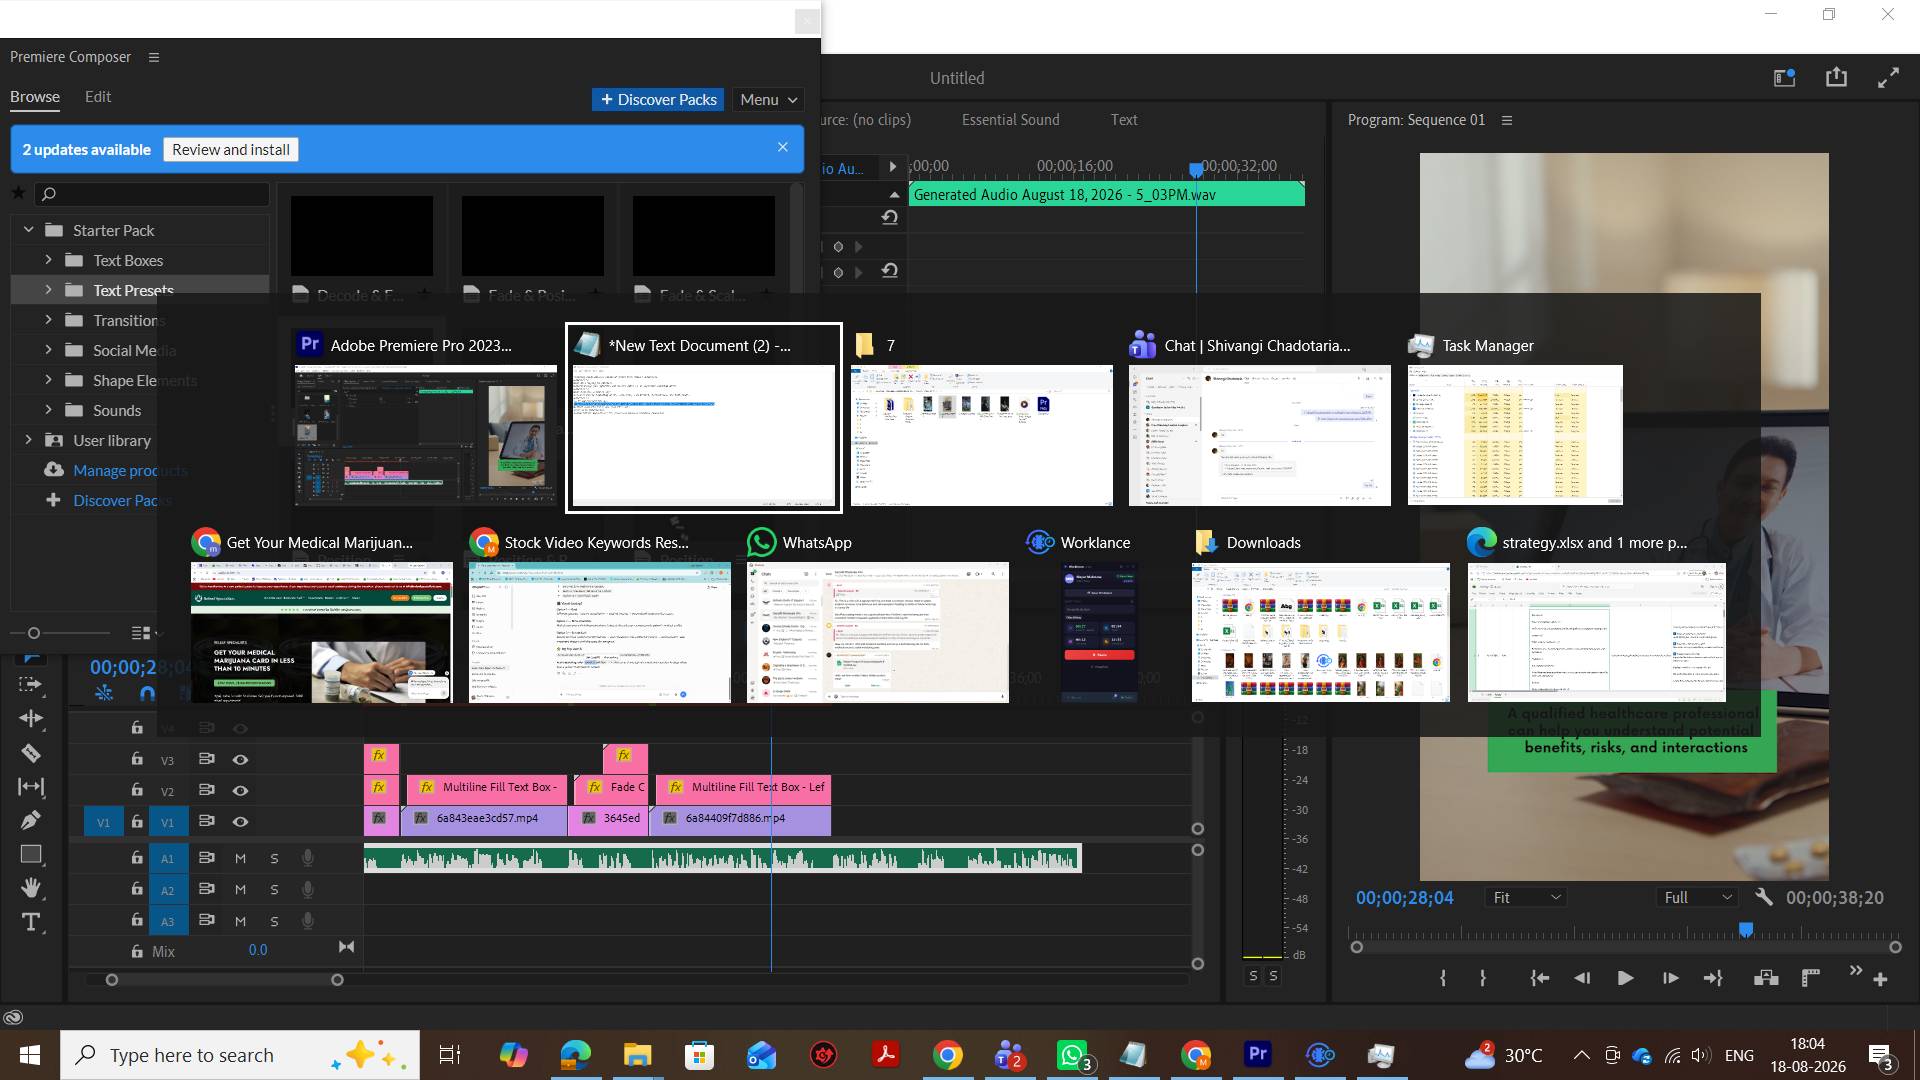Select the Pen tool
Viewport: 1920px width, 1080px height.
click(x=30, y=821)
